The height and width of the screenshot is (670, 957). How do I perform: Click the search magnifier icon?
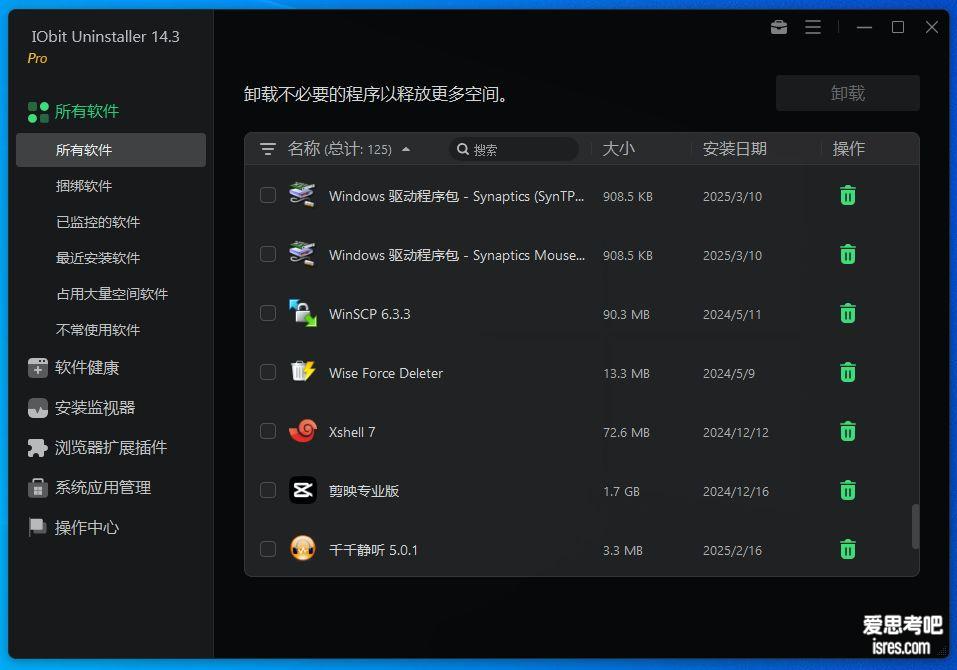pyautogui.click(x=463, y=149)
